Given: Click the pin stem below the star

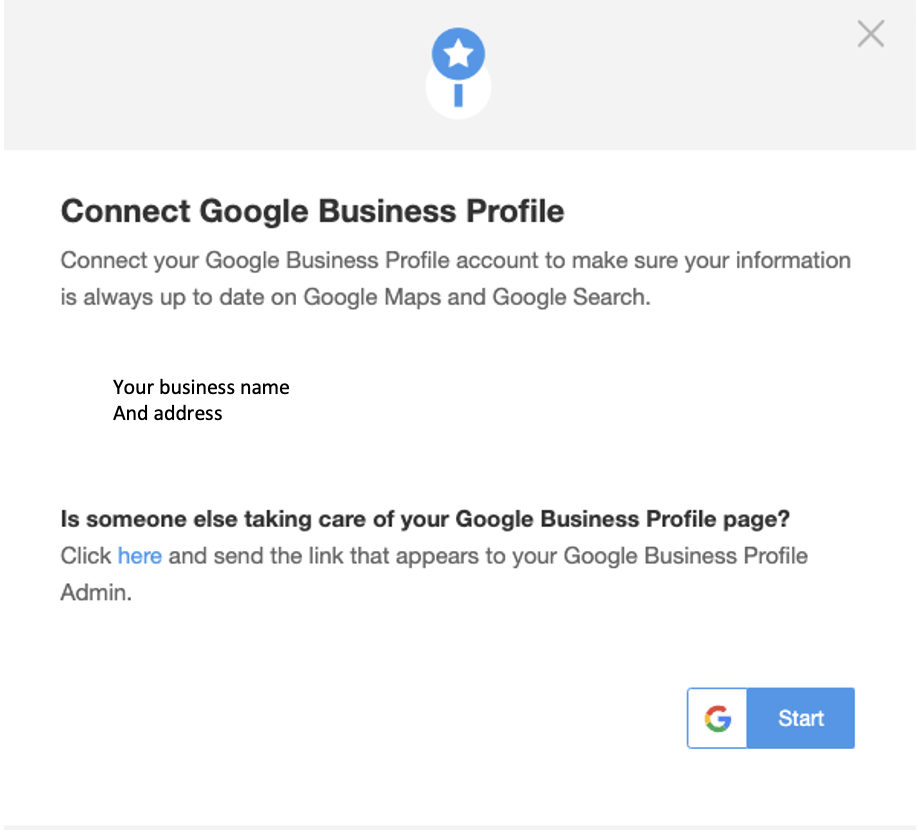Looking at the screenshot, I should tap(458, 95).
